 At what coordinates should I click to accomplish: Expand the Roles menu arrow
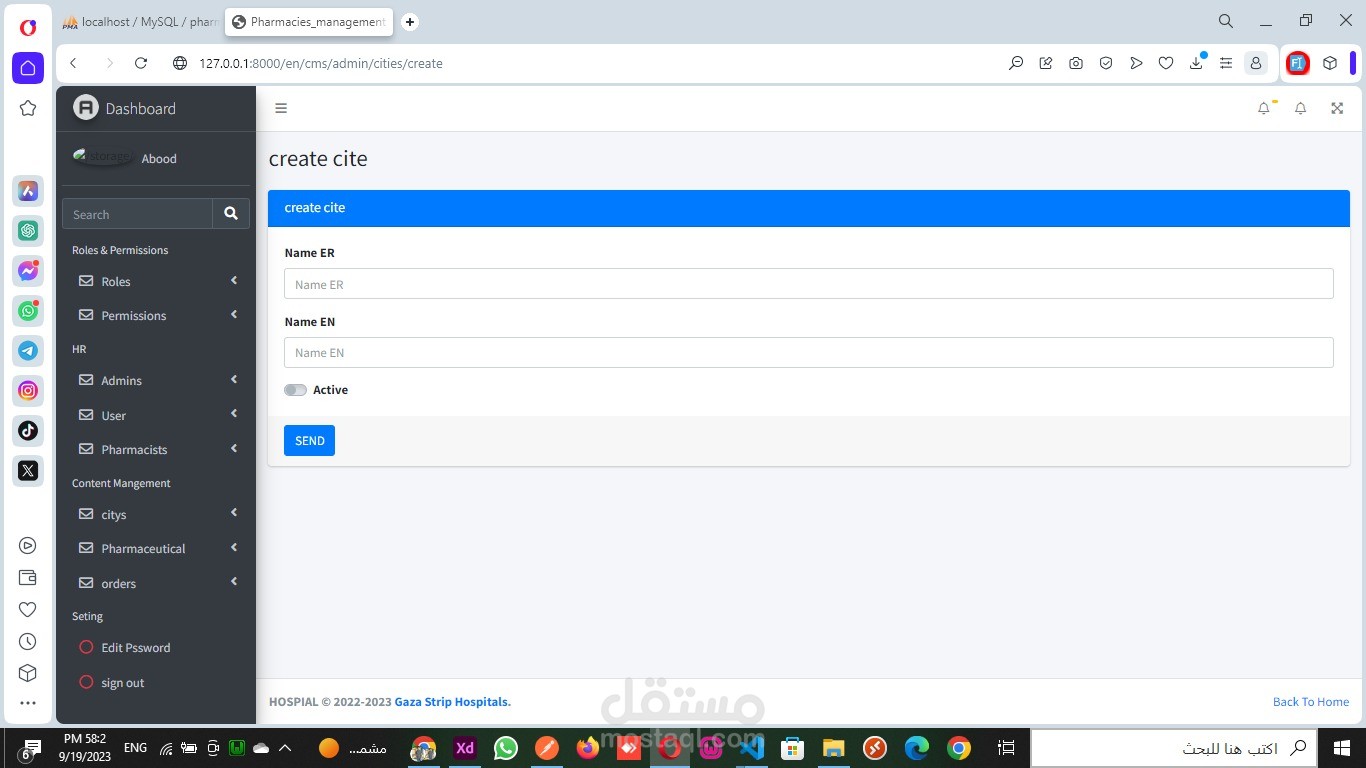tap(234, 281)
